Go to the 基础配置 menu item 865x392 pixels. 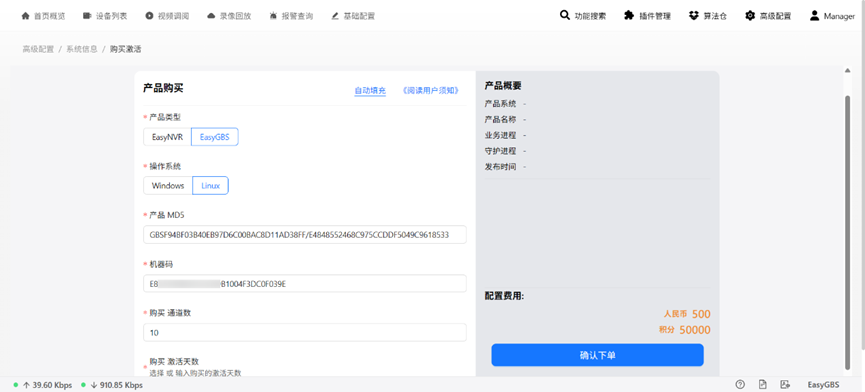(x=353, y=16)
